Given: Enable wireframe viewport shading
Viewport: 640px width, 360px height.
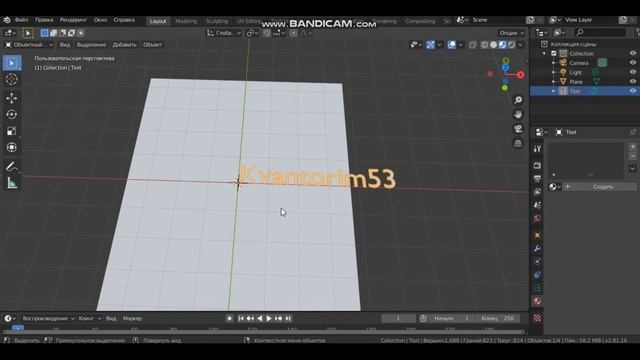Looking at the screenshot, I should [484, 45].
